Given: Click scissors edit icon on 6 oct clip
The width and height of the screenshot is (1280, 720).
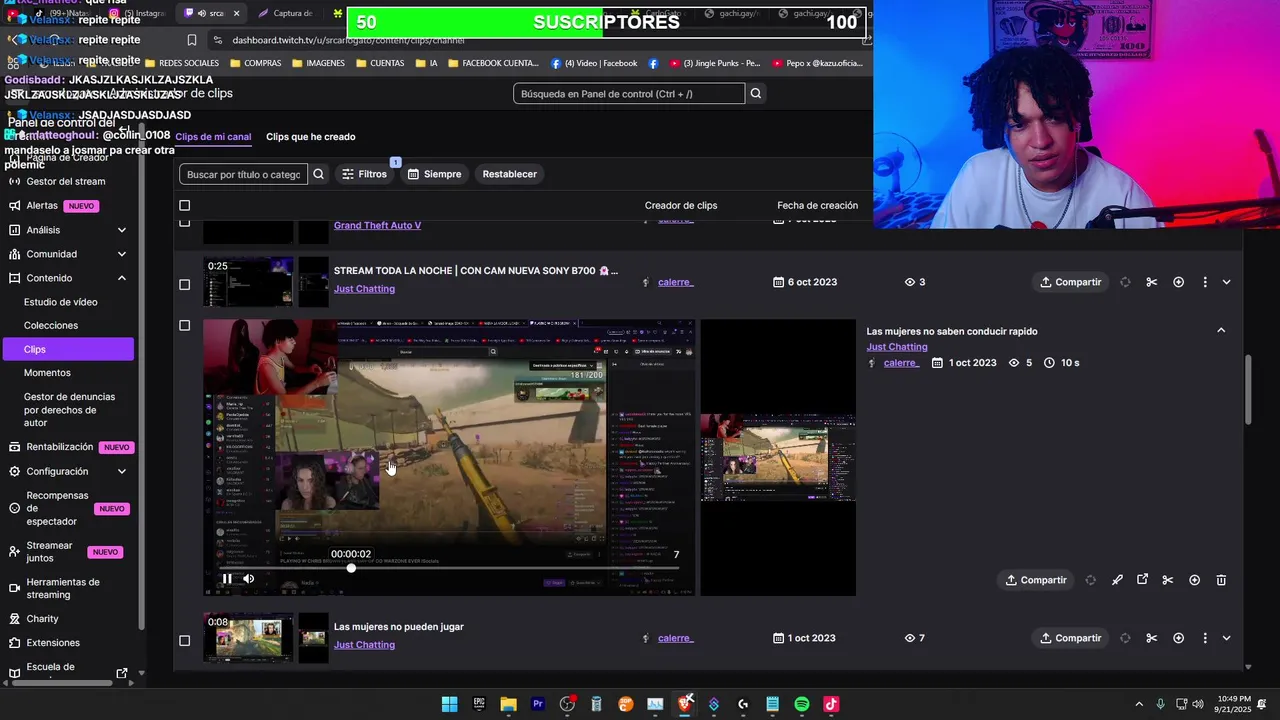Looking at the screenshot, I should point(1151,282).
